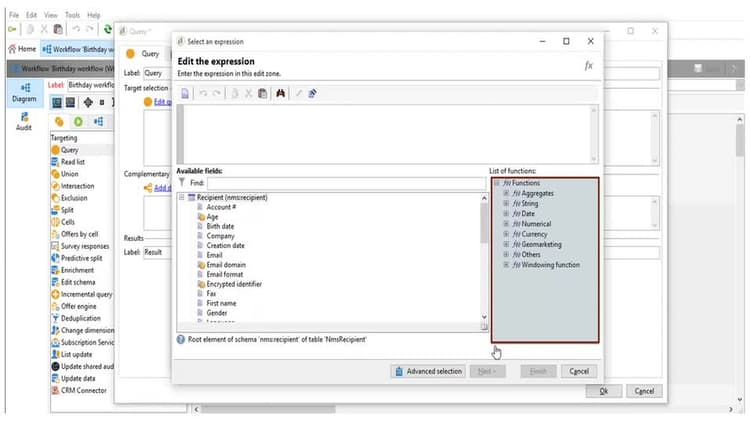The height and width of the screenshot is (421, 750).
Task: Open the Diagram view tab
Action: click(x=24, y=93)
